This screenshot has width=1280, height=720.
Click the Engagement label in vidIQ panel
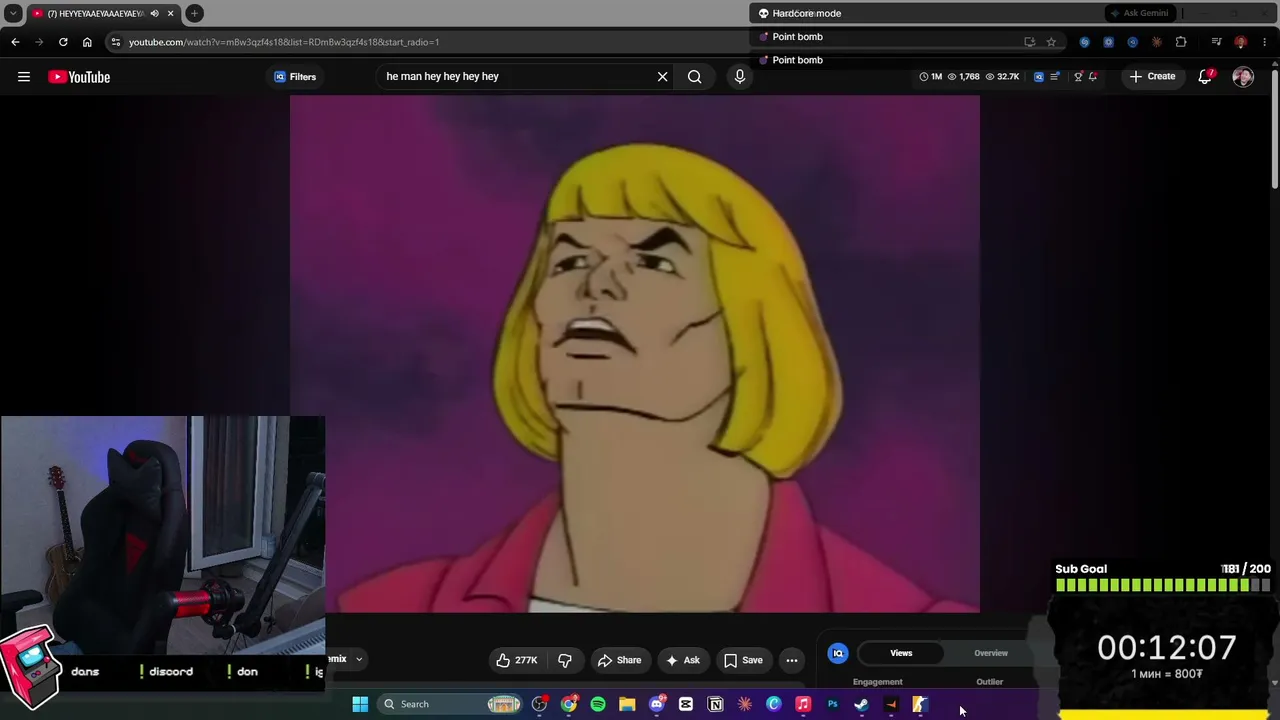[877, 682]
